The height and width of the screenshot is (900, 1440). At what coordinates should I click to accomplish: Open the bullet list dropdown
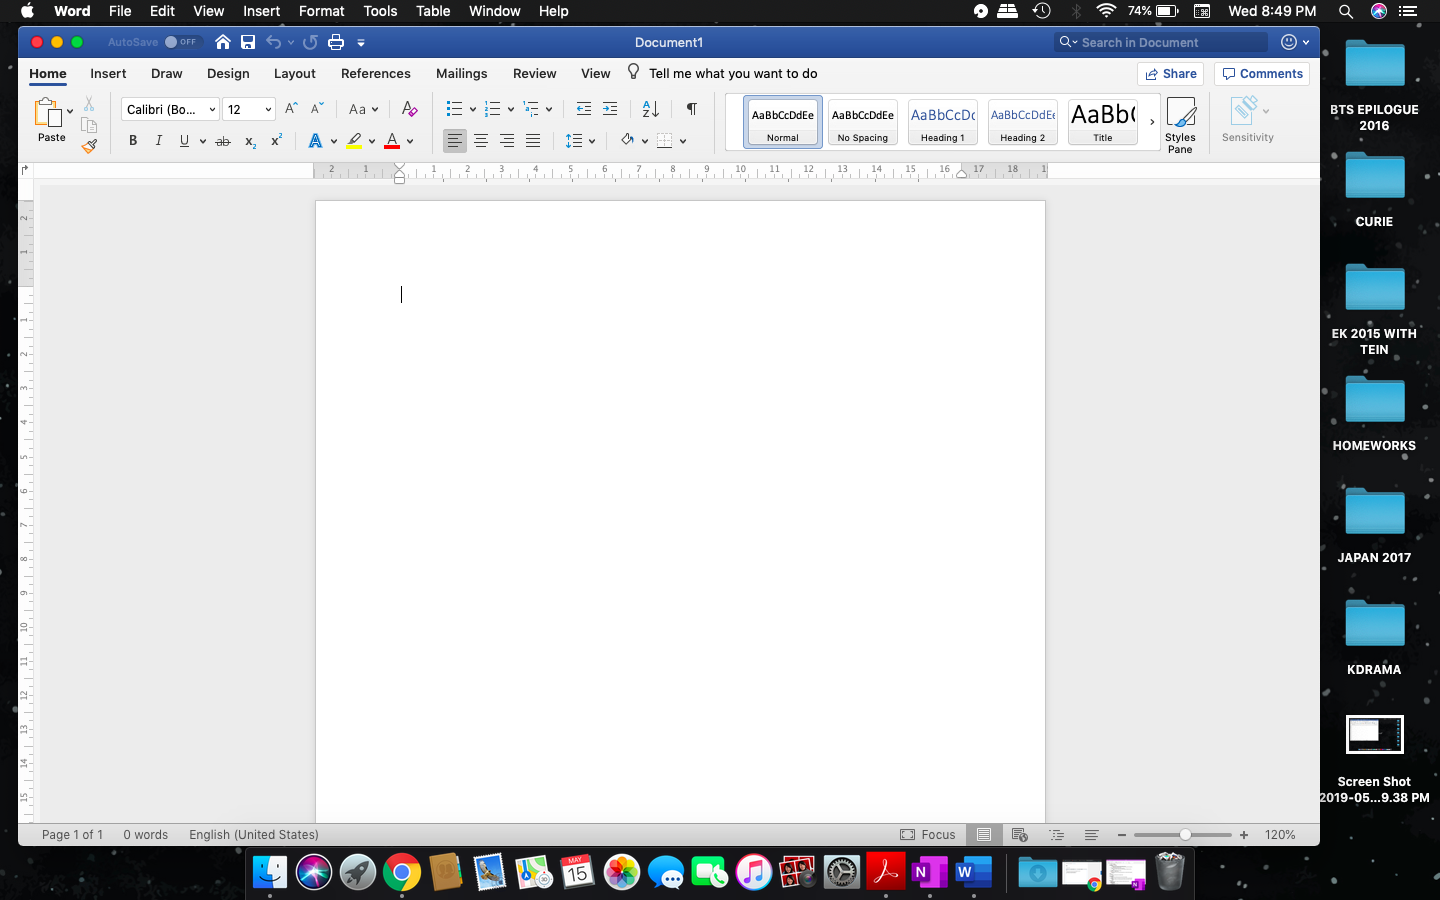tap(473, 108)
